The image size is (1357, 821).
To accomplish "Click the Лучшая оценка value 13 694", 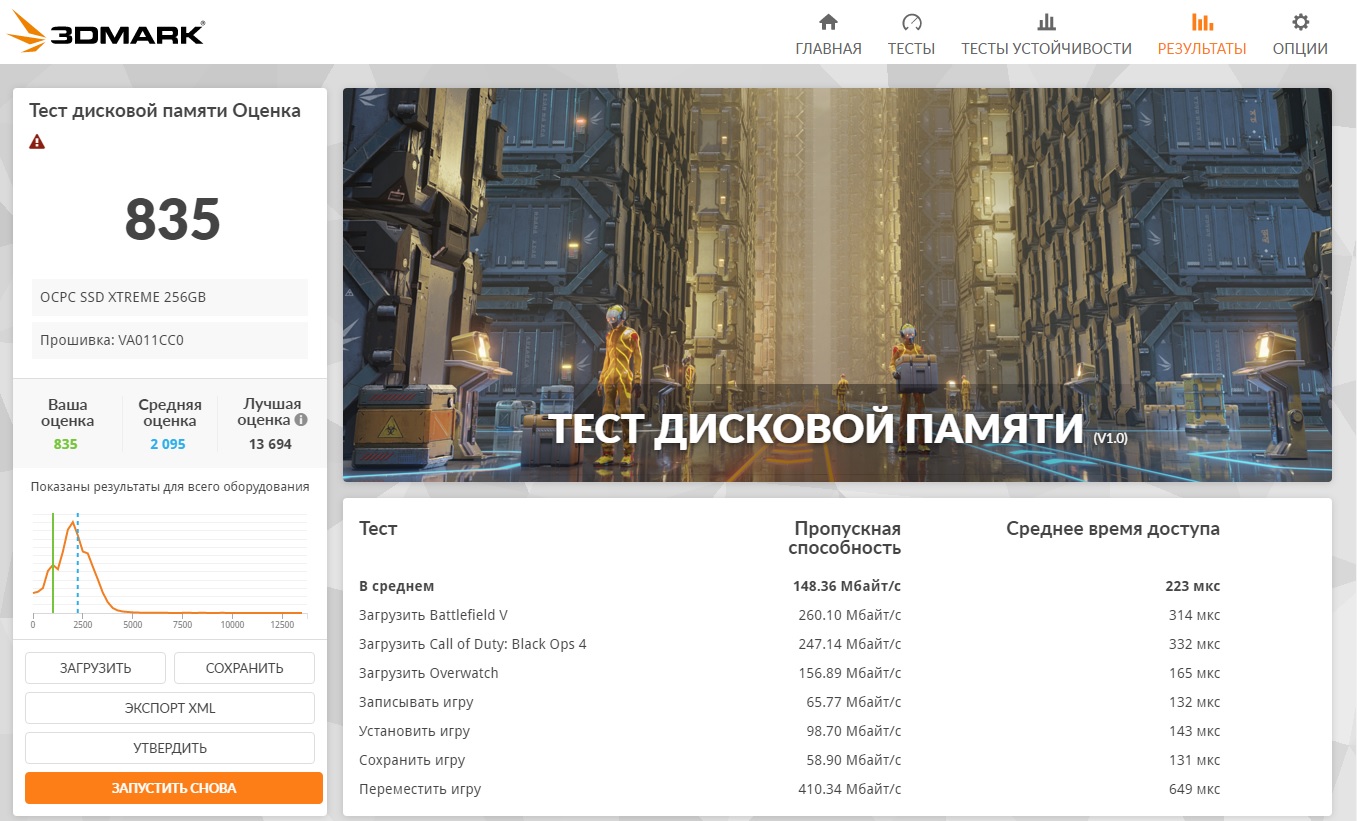I will point(270,444).
